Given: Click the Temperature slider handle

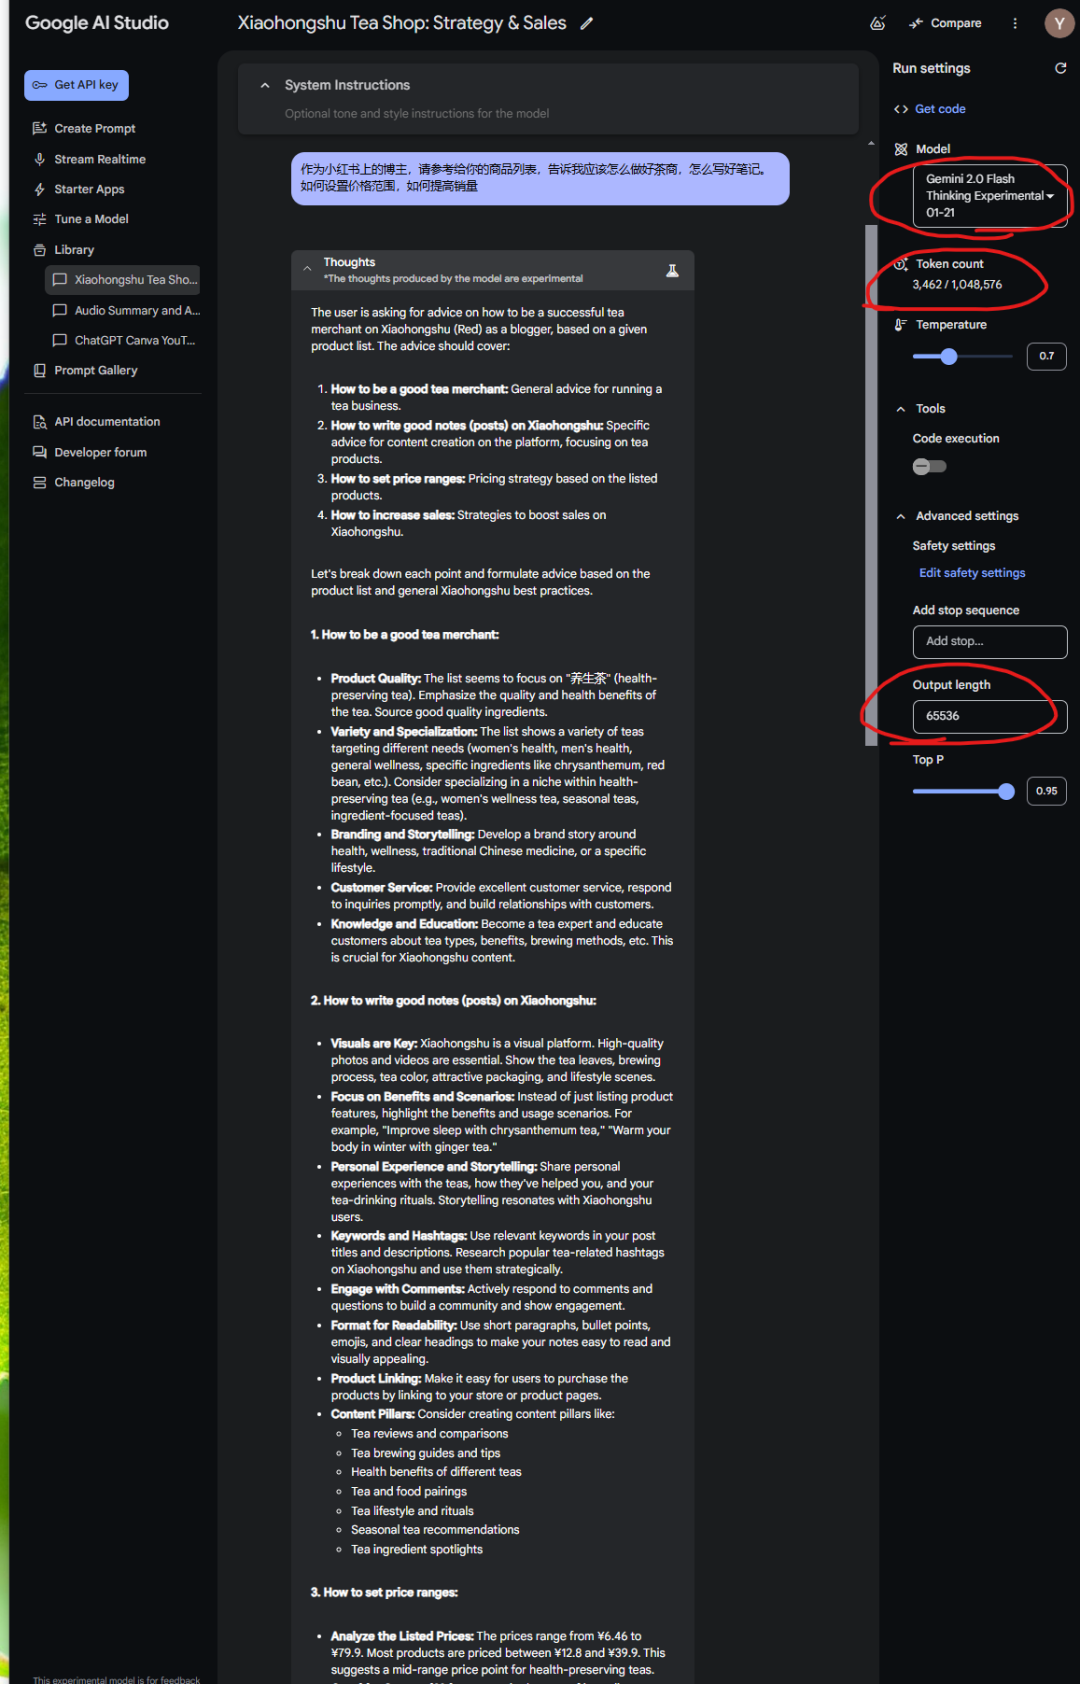Looking at the screenshot, I should point(949,356).
